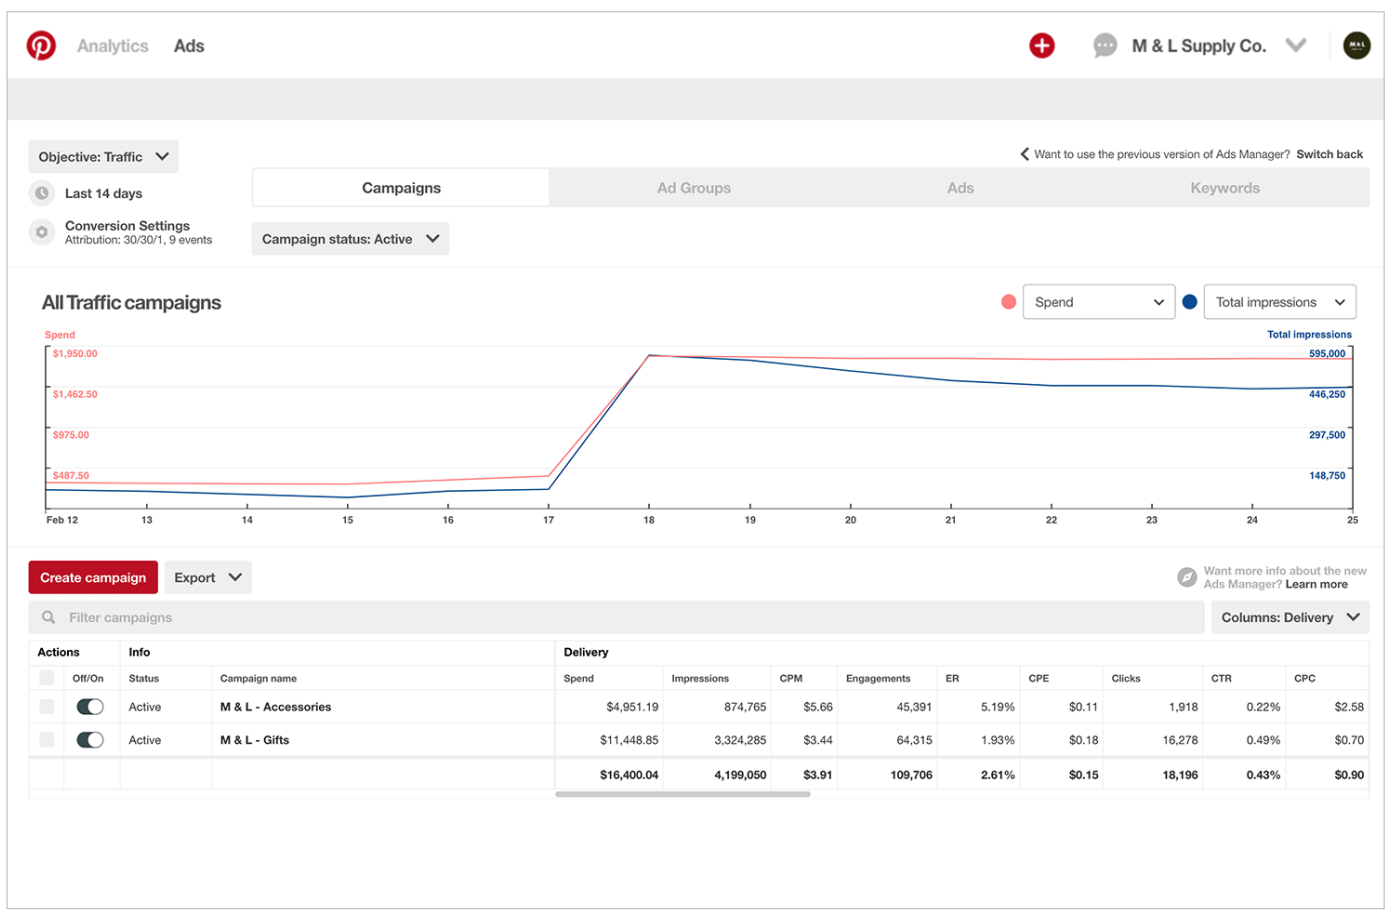Click the Pinterest logo icon
Screen dimensions: 1392x916
(41, 45)
